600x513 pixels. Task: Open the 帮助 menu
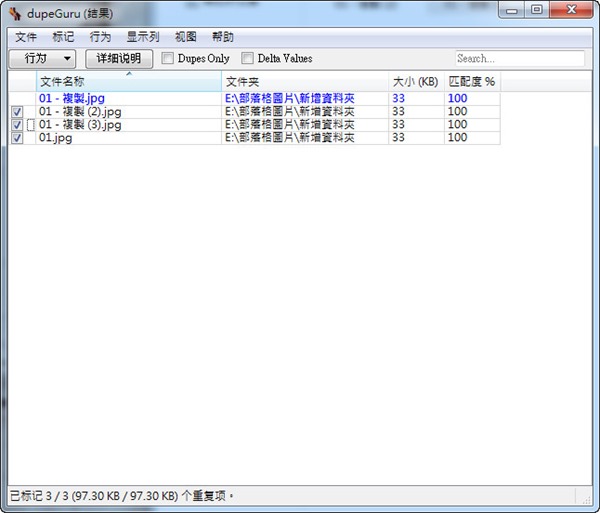click(223, 37)
